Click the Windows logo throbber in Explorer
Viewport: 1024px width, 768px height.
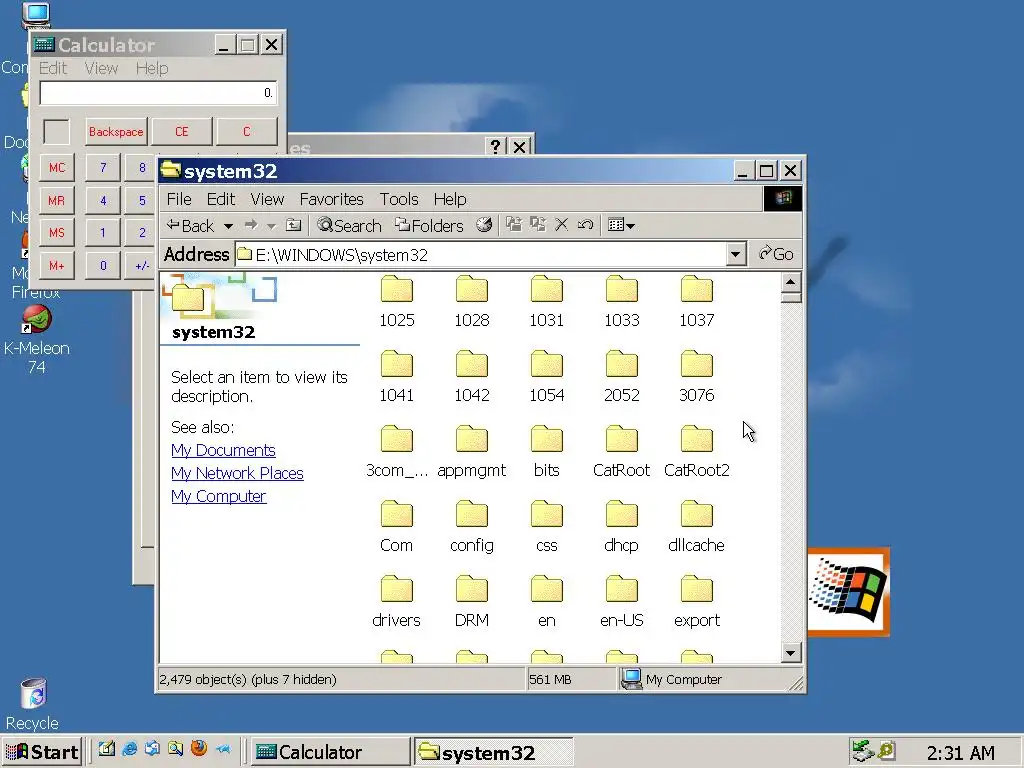[783, 199]
